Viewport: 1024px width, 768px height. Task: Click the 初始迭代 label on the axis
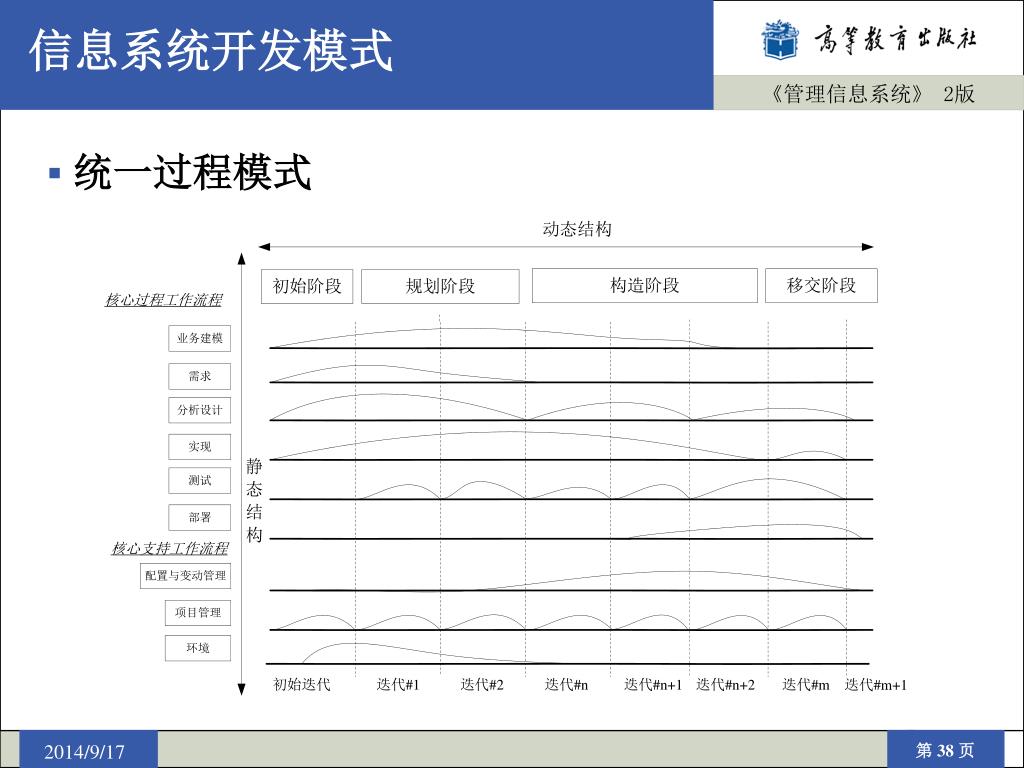(302, 685)
